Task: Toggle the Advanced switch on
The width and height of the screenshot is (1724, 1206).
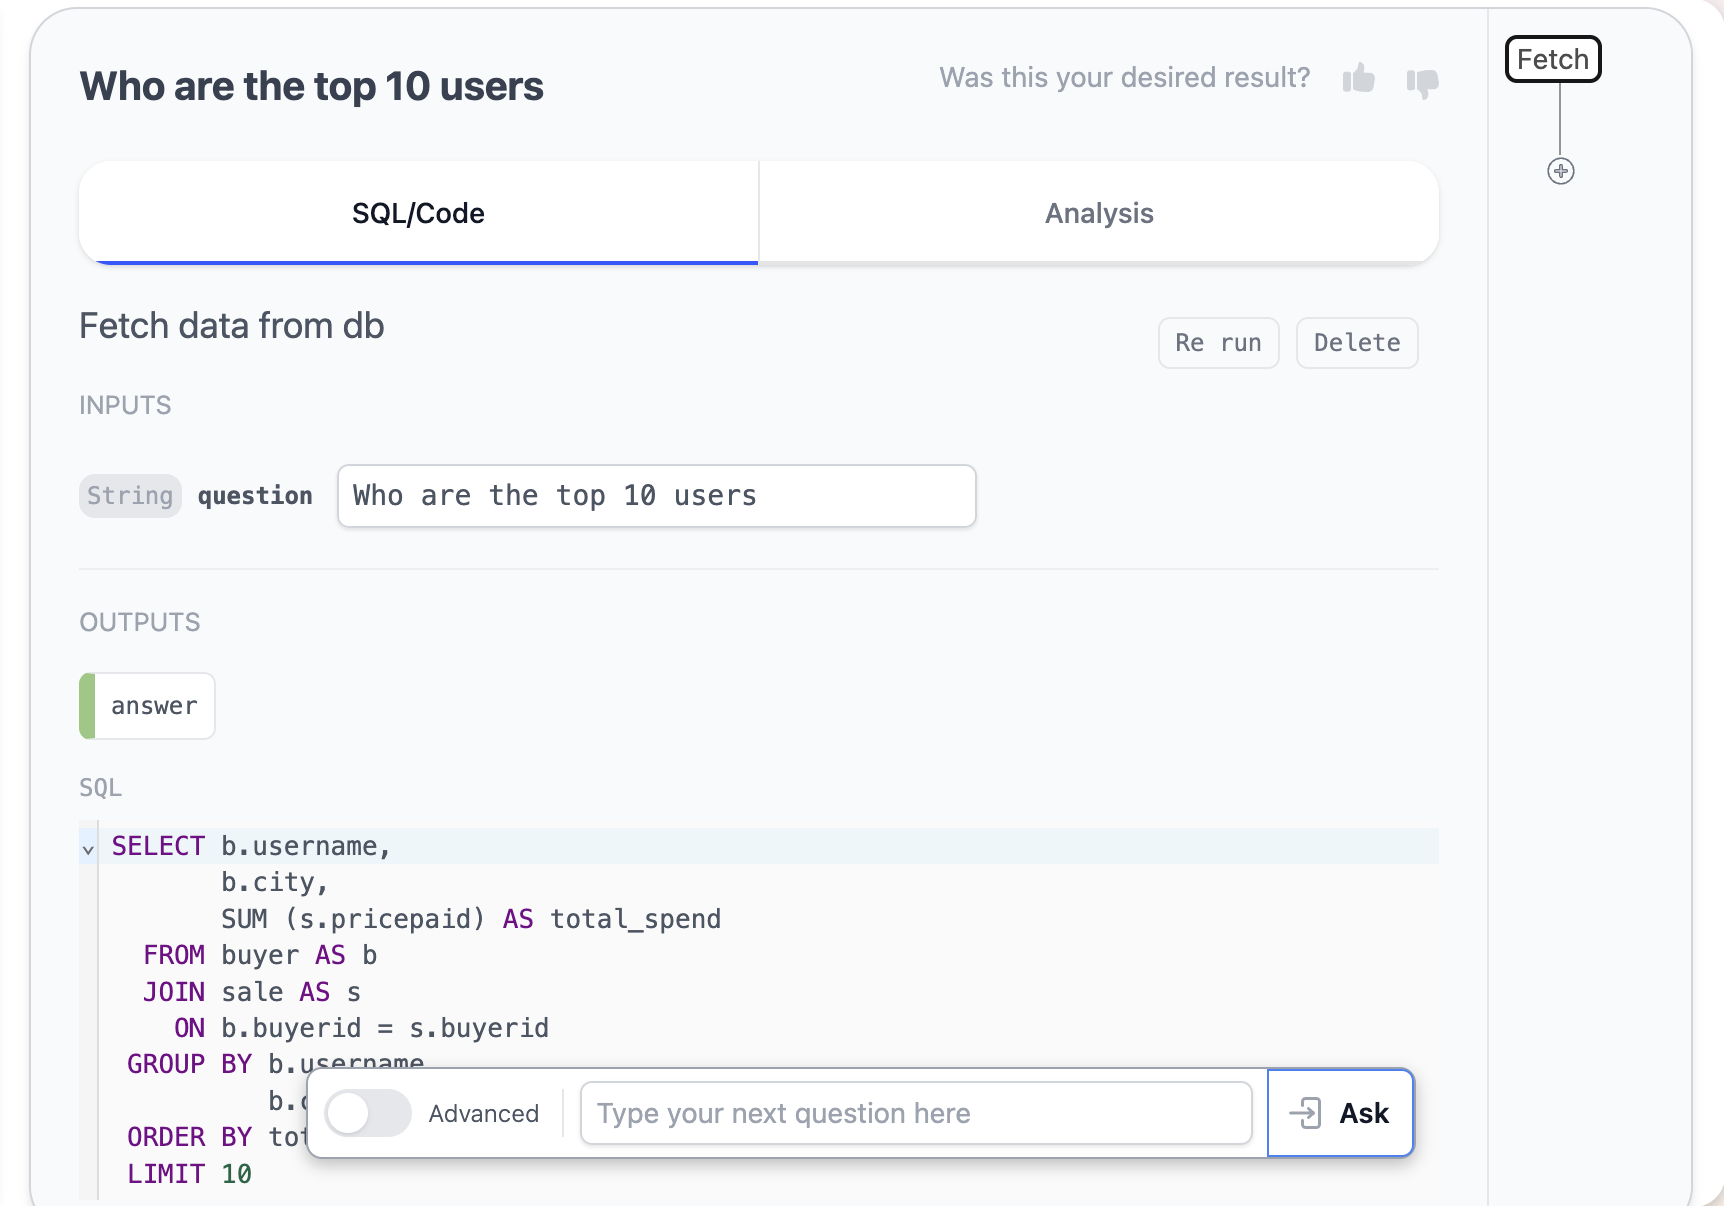Action: (x=368, y=1113)
